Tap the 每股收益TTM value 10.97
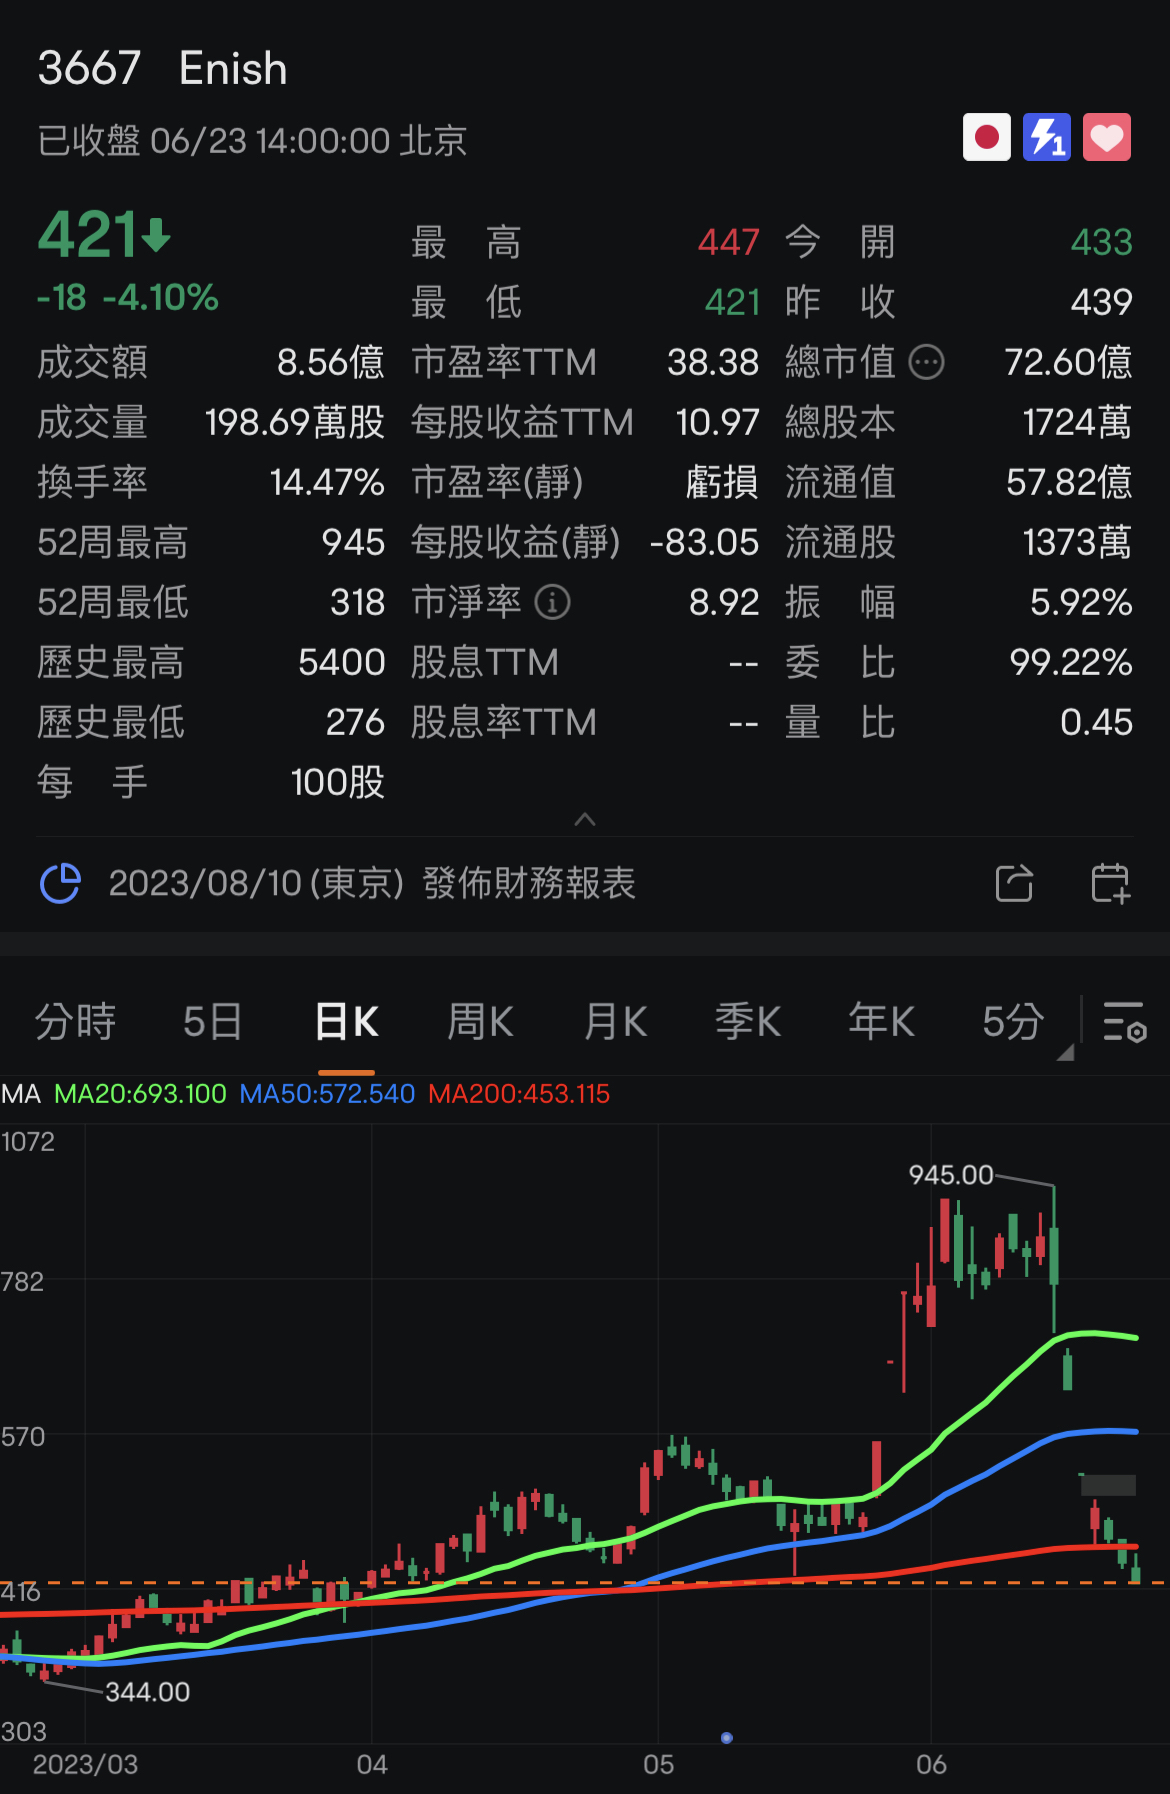 [x=717, y=422]
